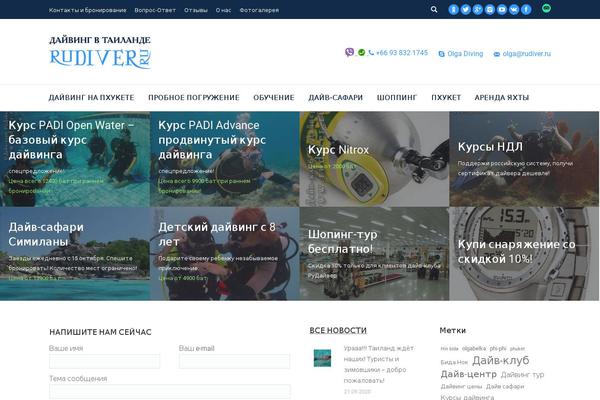This screenshot has height=400, width=600.
Task: Open Контакты и бронирование top link
Action: coord(88,10)
